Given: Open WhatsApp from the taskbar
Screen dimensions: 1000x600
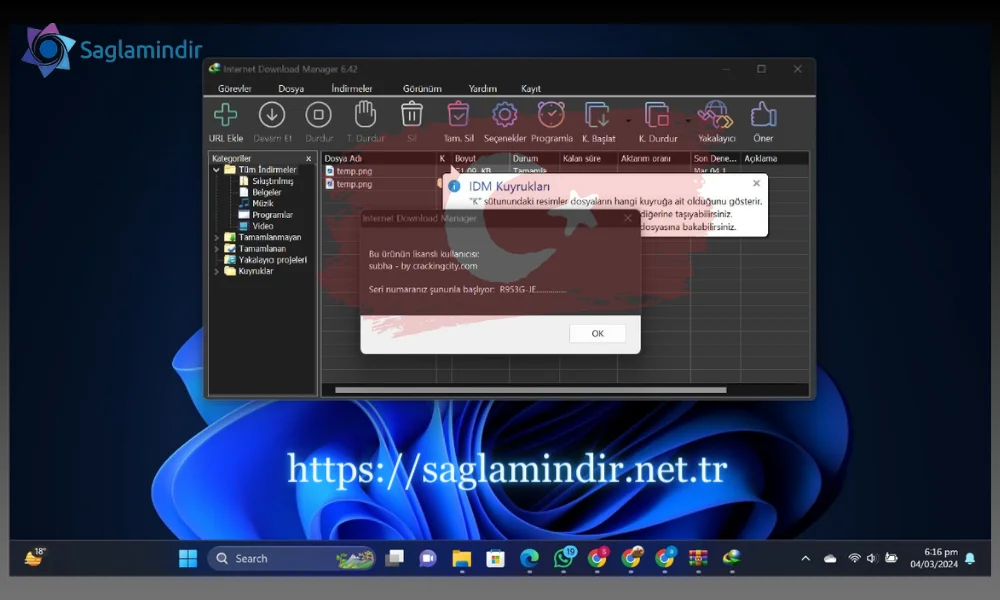Looking at the screenshot, I should [x=564, y=558].
